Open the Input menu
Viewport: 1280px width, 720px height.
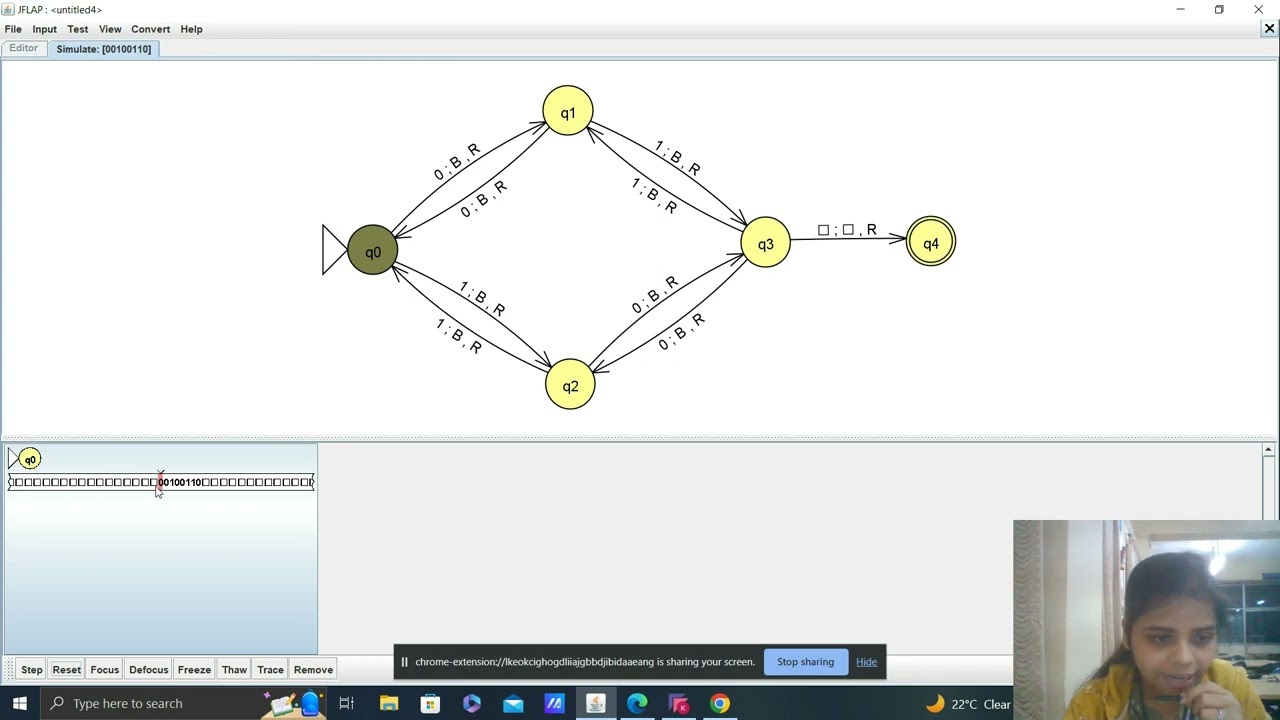(x=44, y=29)
